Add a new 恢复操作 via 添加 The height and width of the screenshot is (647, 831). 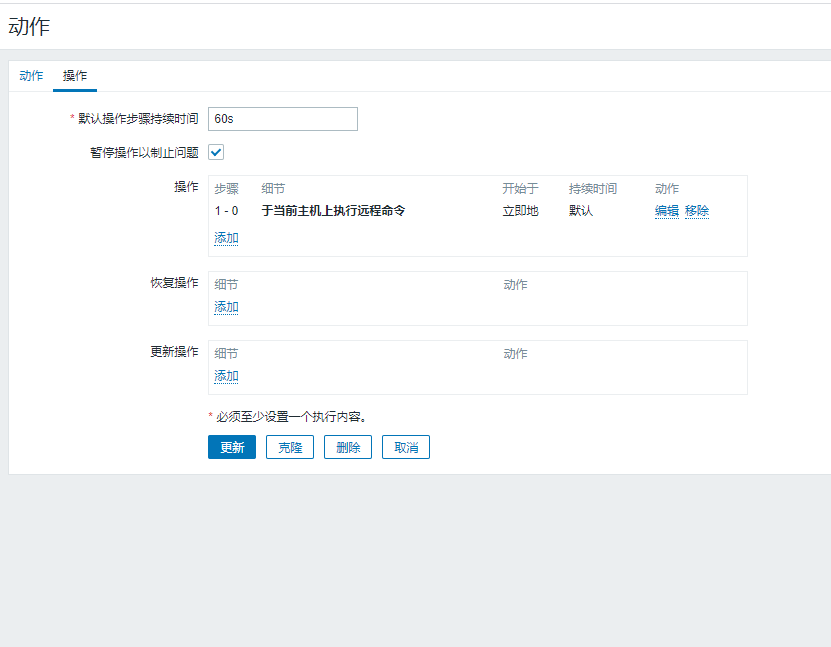tap(226, 307)
